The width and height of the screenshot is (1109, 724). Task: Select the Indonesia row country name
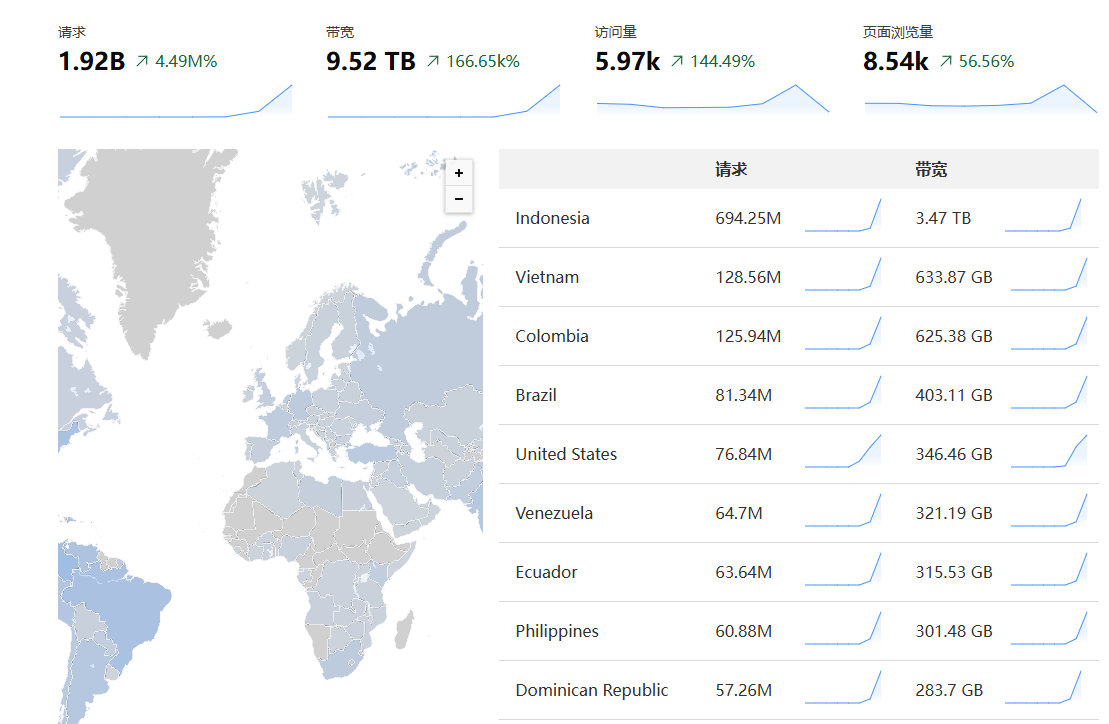pos(552,218)
